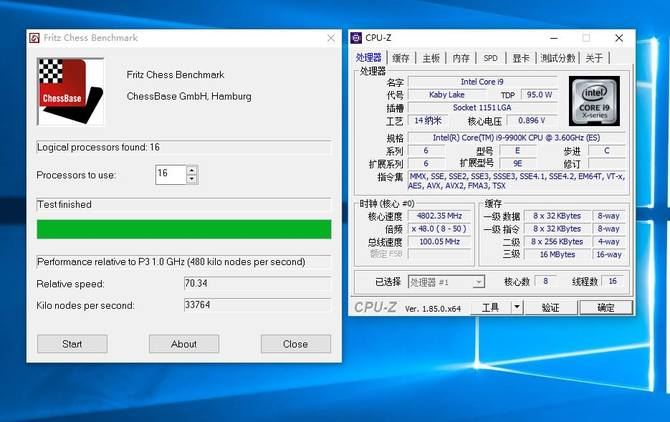Screen dimensions: 670x422
Task: Switch to the 内存 tab in CPU-Z
Action: pos(461,58)
